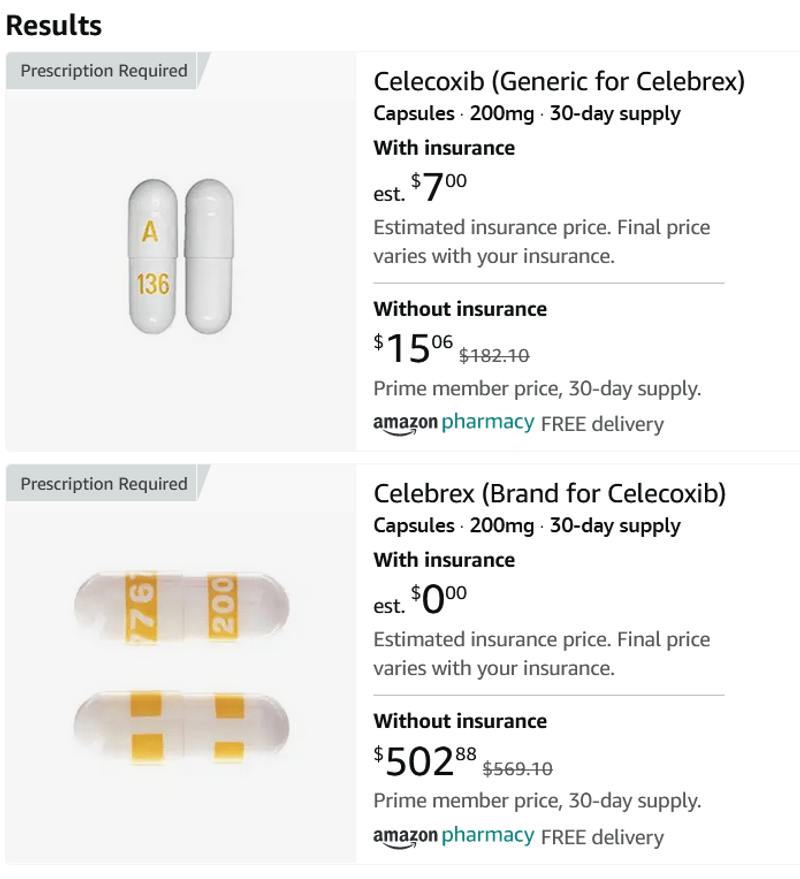
Task: Click the crossed-out $569.10 list price
Action: pyautogui.click(x=517, y=768)
